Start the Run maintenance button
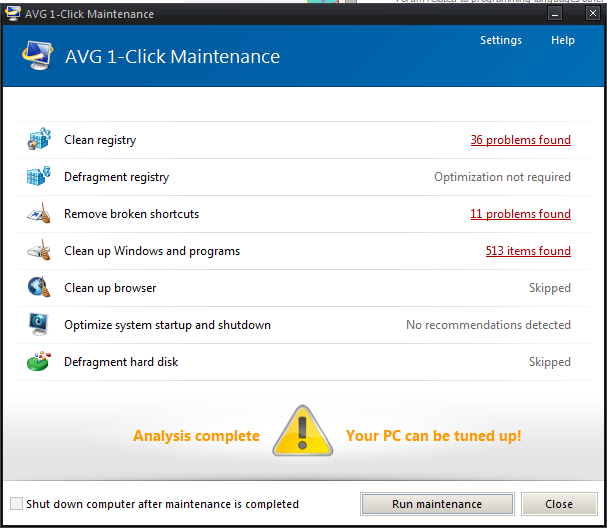Image resolution: width=607 pixels, height=528 pixels. coord(437,504)
